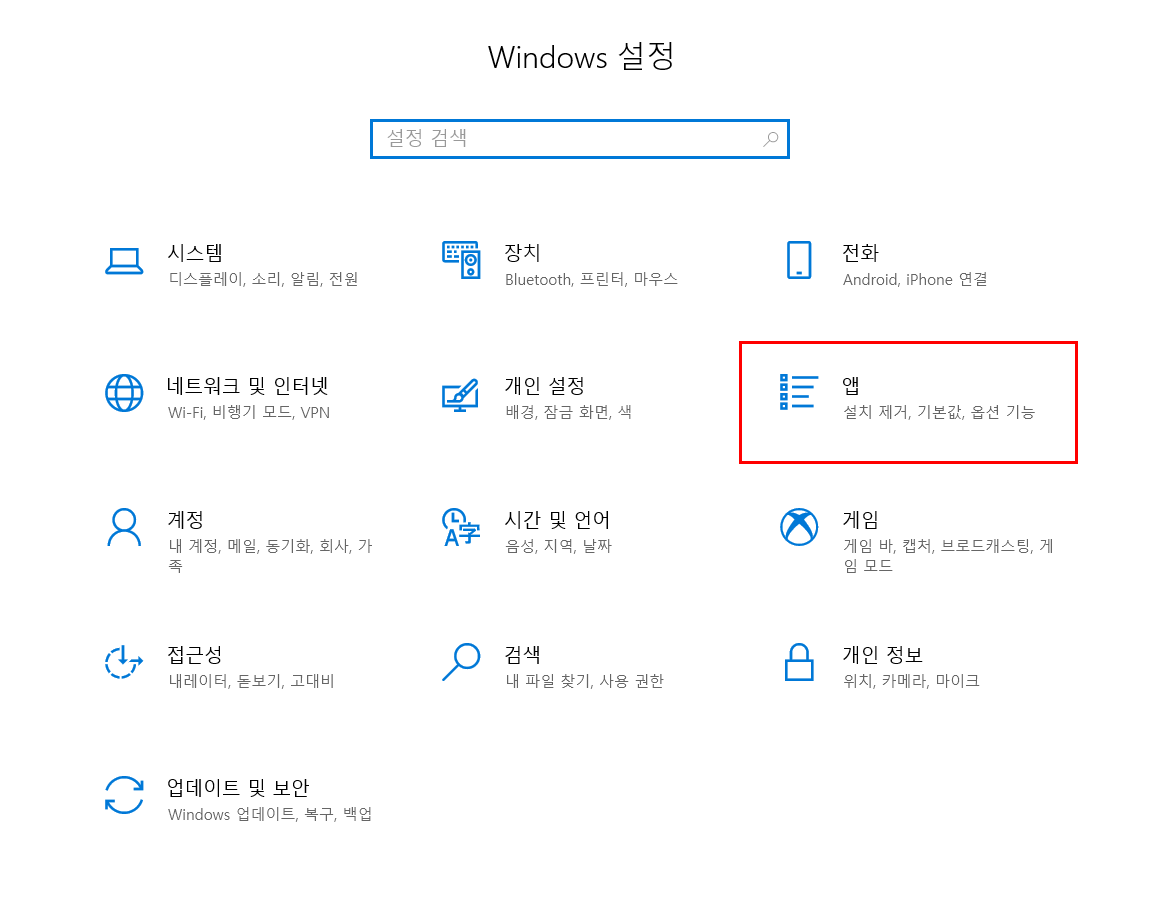Click the 접근성 icon
The image size is (1152, 915).
click(x=123, y=661)
